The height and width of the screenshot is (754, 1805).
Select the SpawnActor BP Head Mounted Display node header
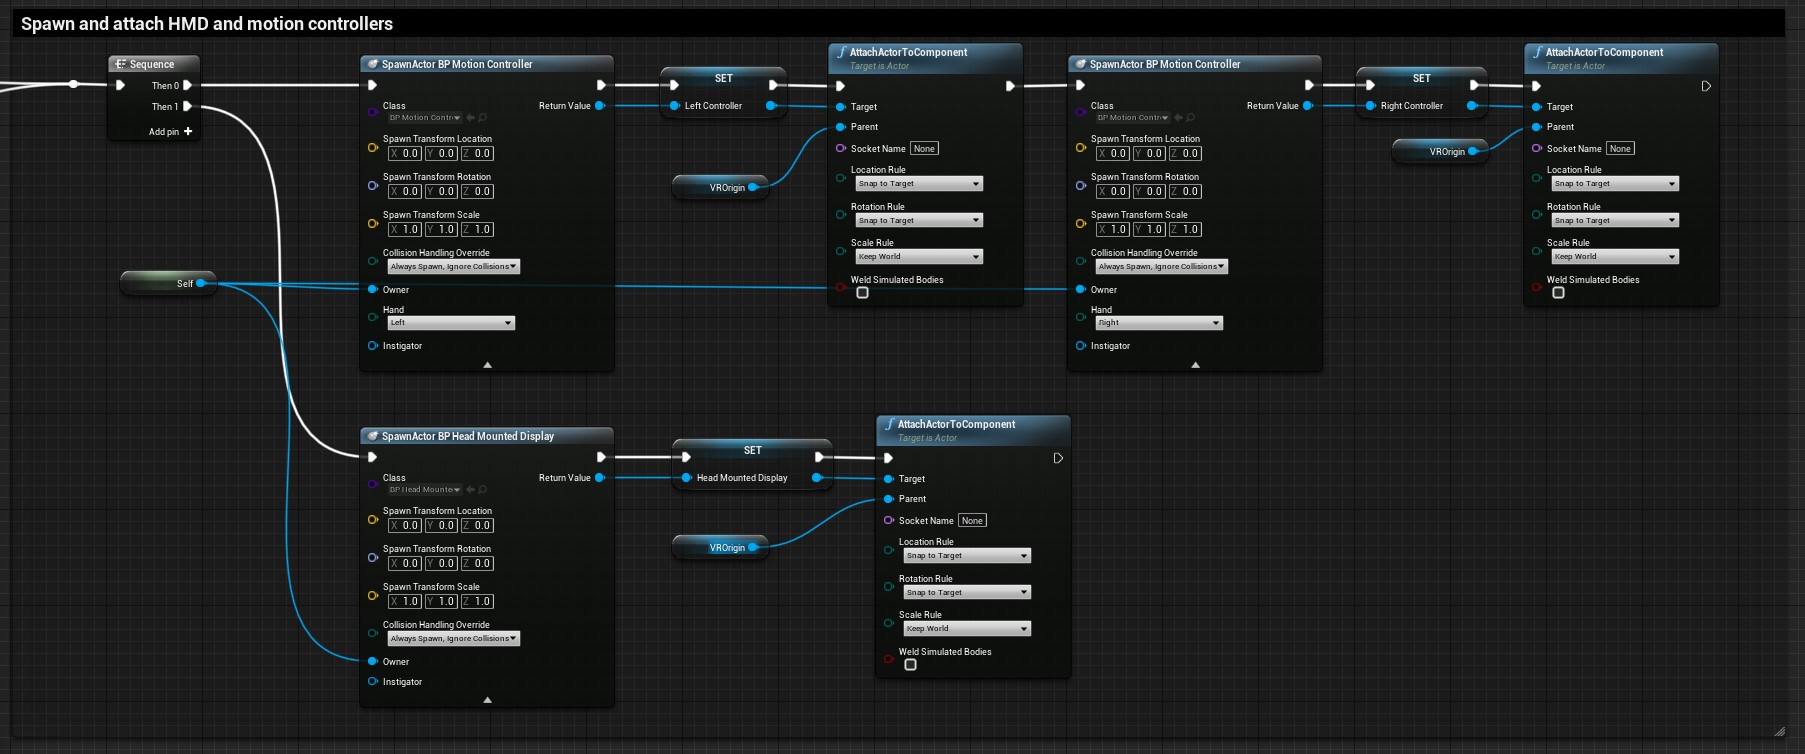pos(487,436)
